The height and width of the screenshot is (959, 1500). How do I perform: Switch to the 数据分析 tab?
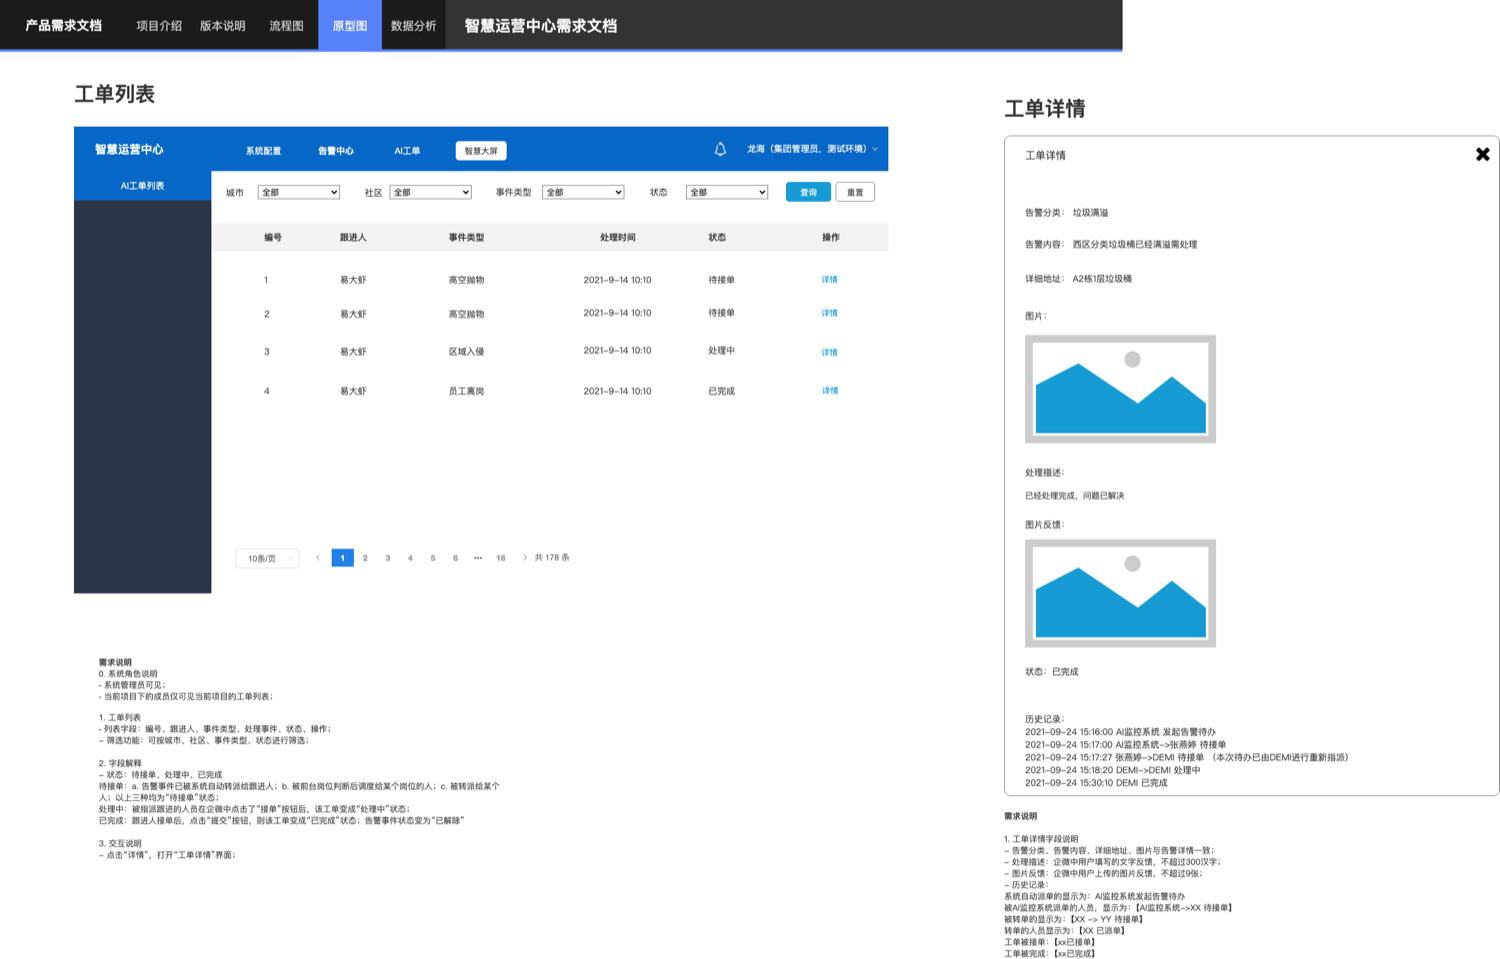[x=413, y=26]
